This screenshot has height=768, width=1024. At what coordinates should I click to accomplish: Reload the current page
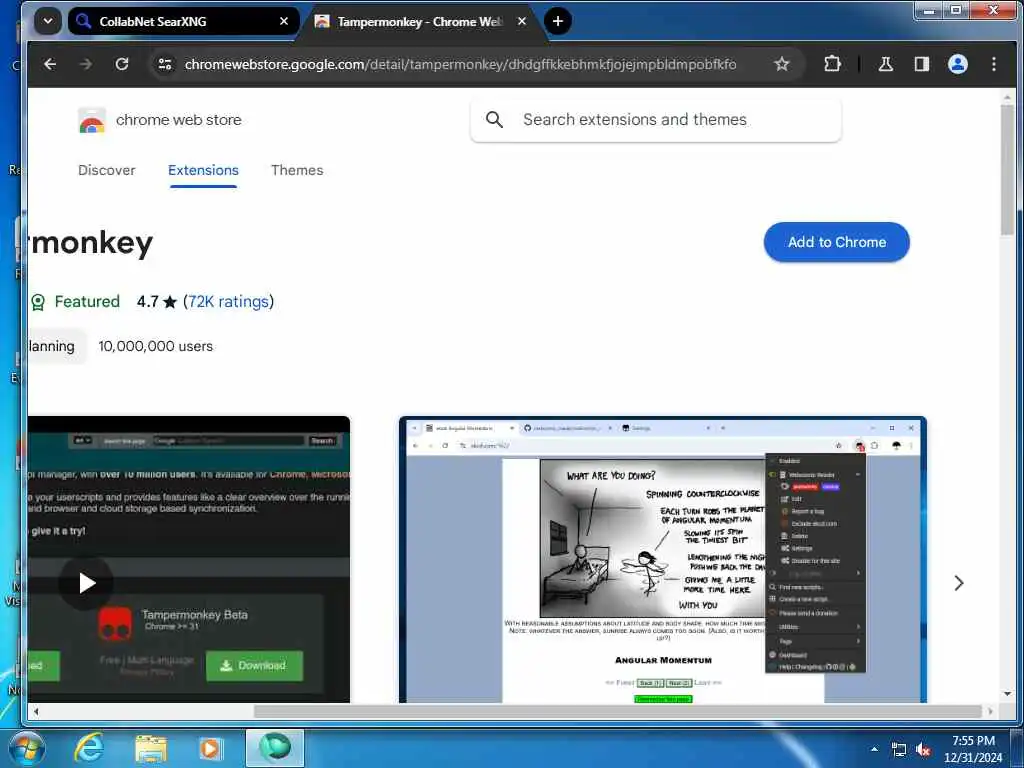[x=121, y=64]
